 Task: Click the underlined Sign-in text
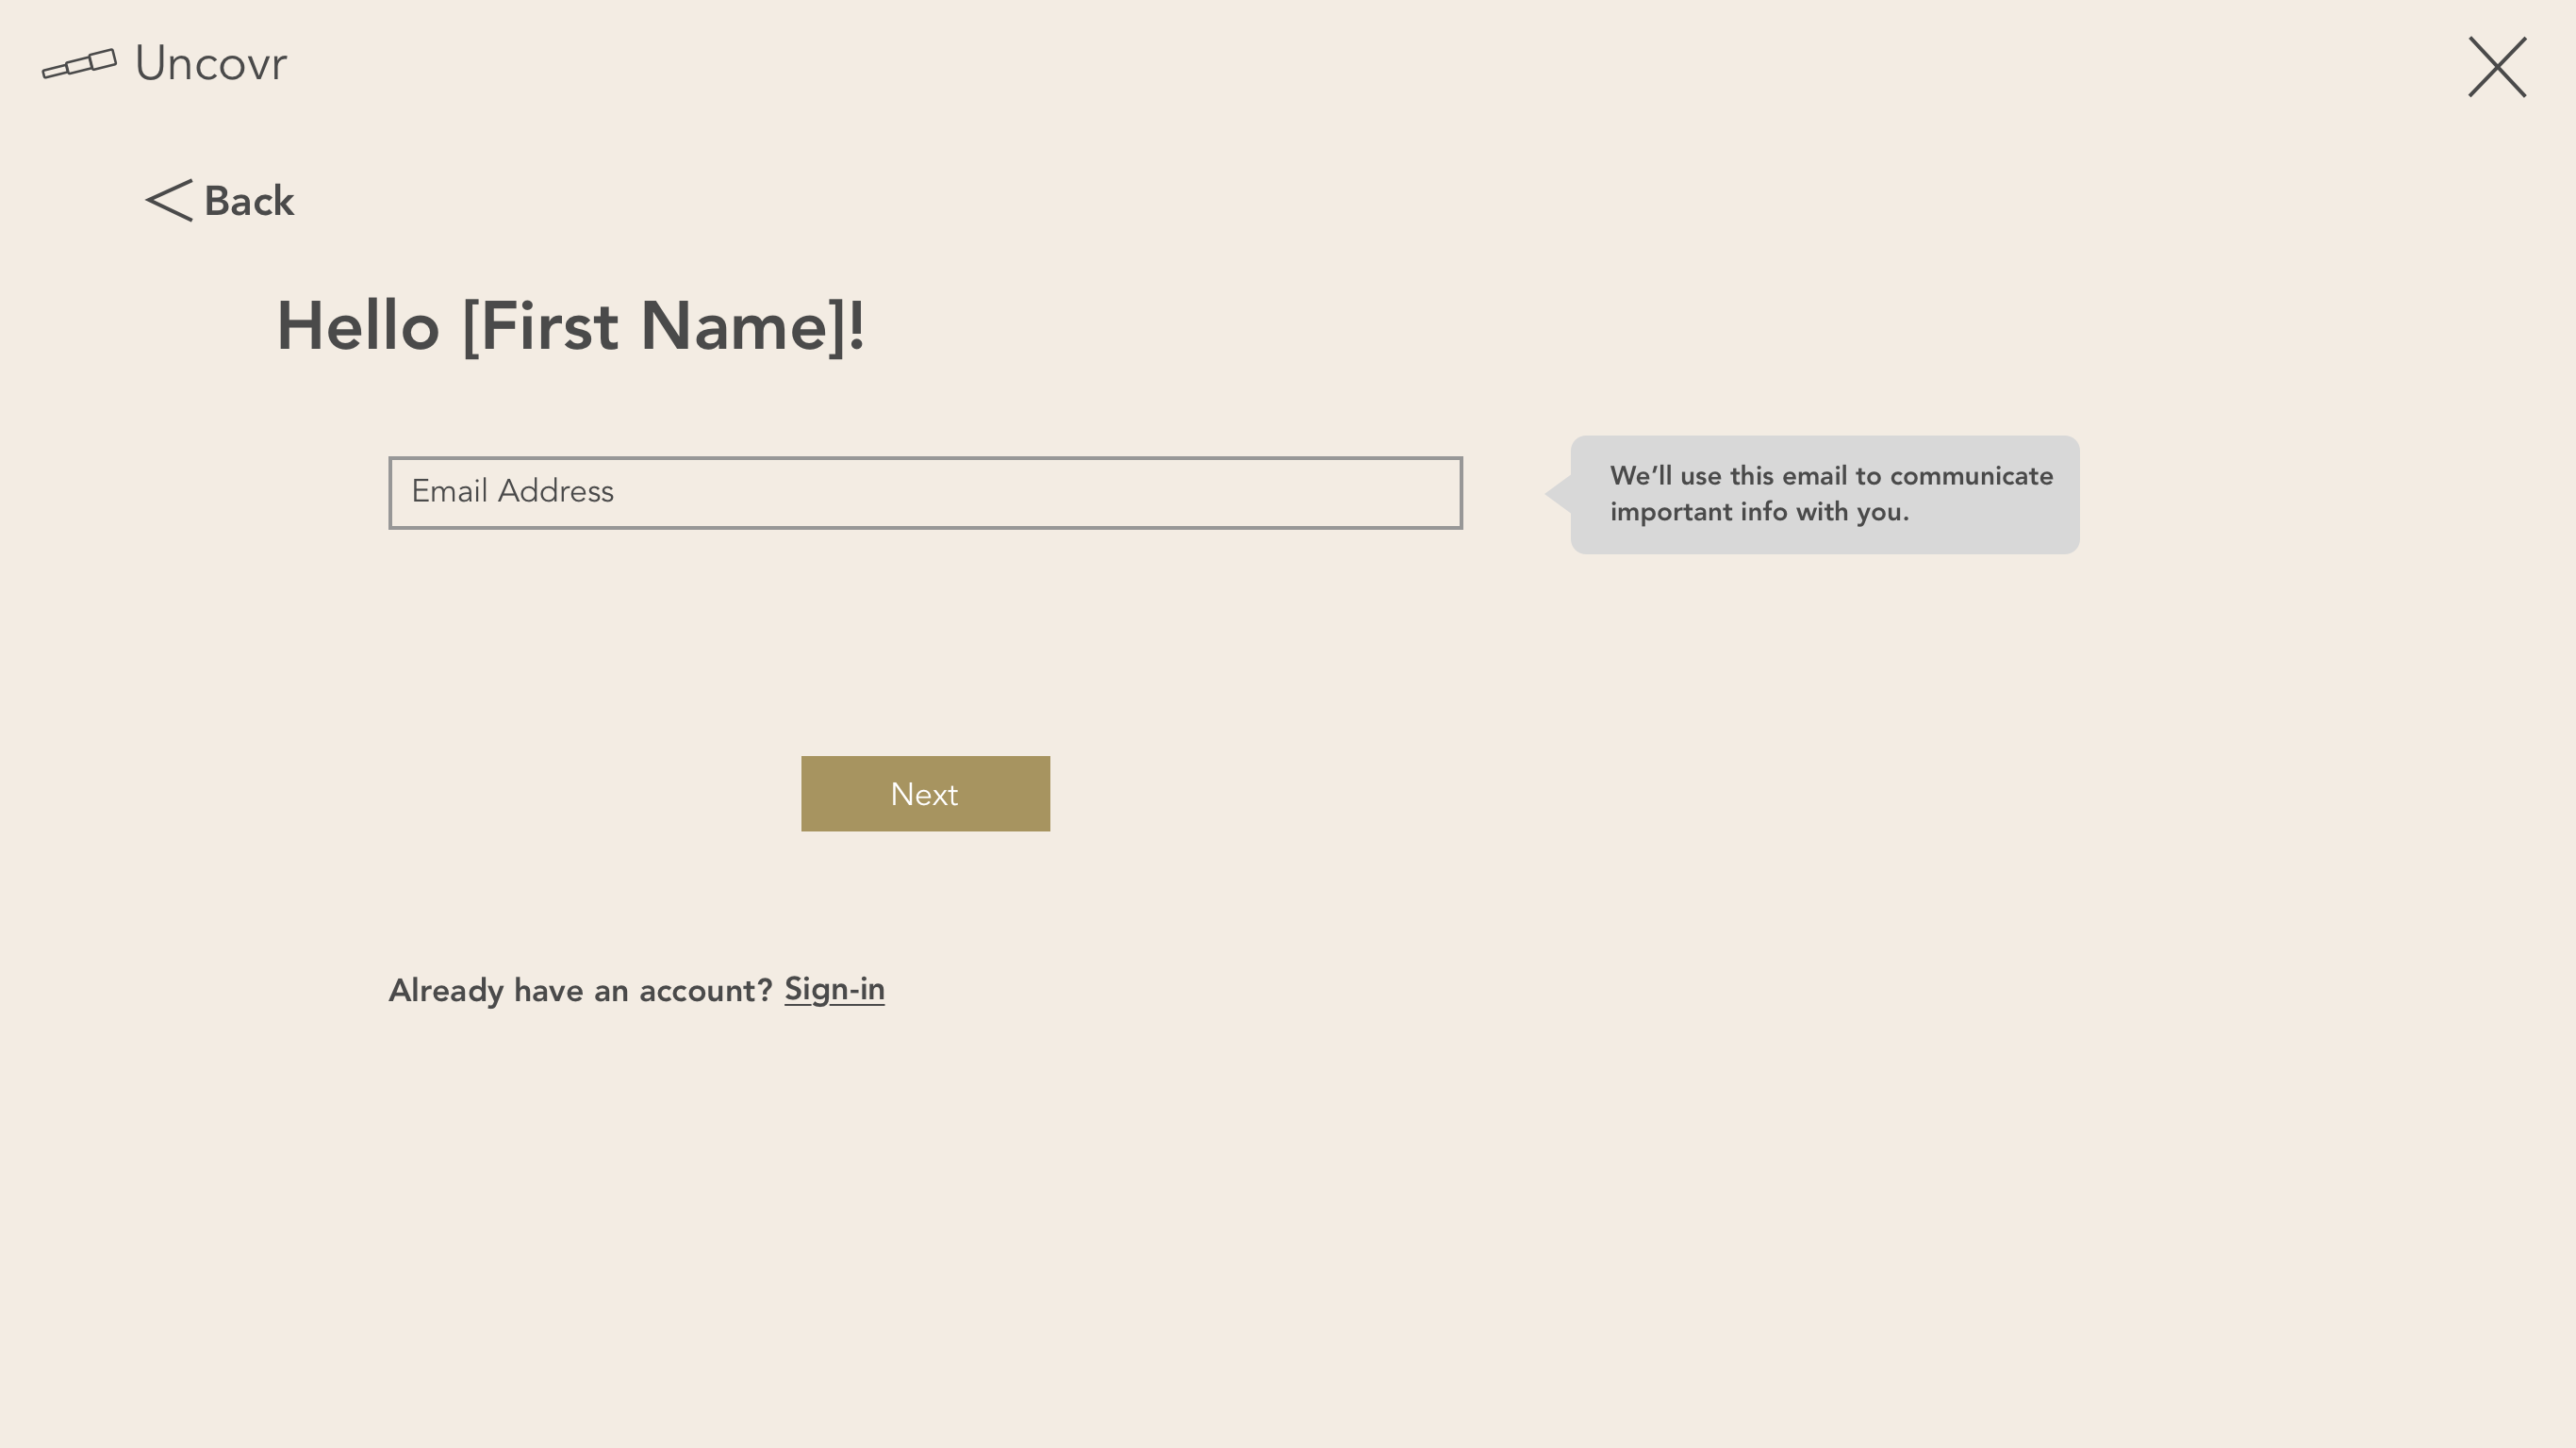[x=834, y=990]
